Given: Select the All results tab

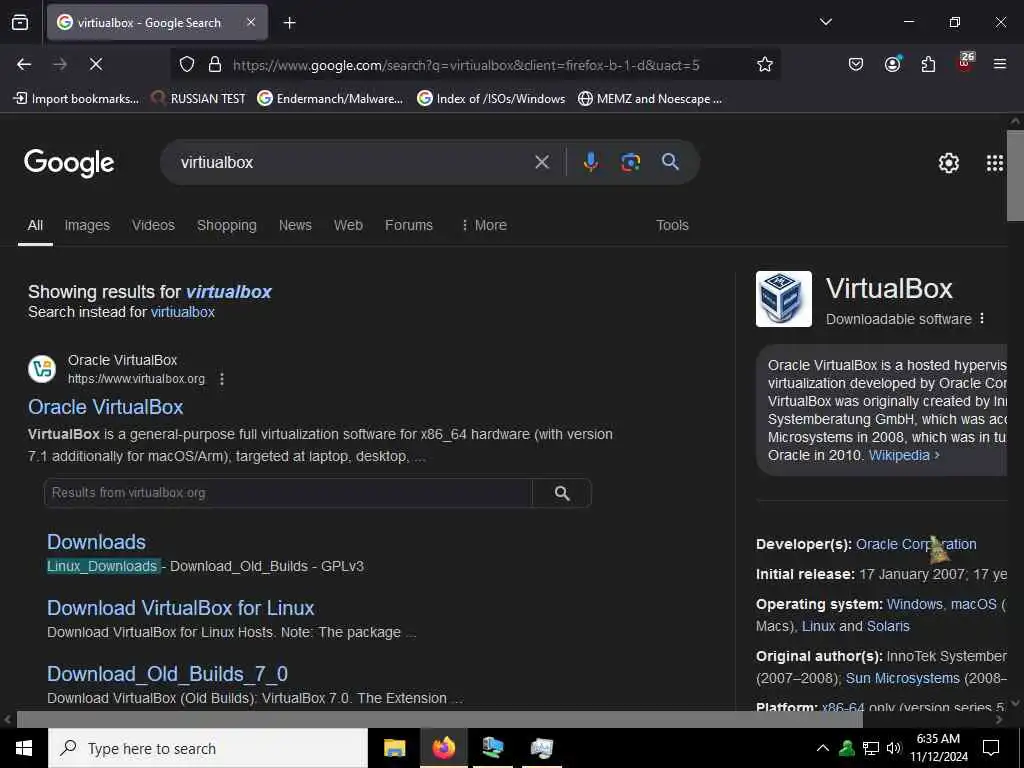Looking at the screenshot, I should 35,225.
